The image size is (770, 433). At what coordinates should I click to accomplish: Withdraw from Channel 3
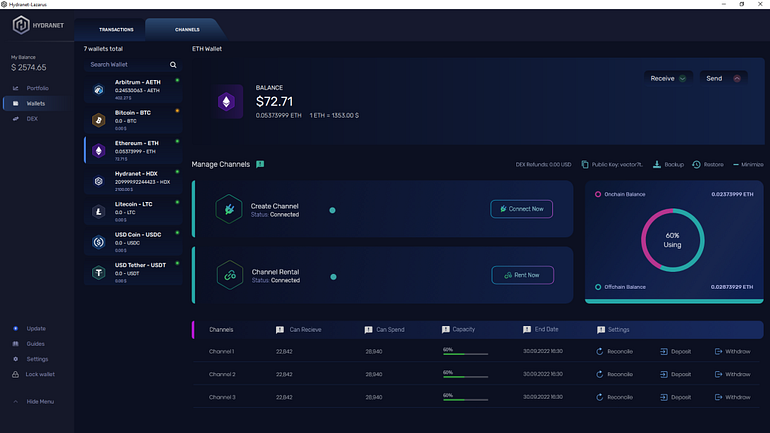[732, 397]
